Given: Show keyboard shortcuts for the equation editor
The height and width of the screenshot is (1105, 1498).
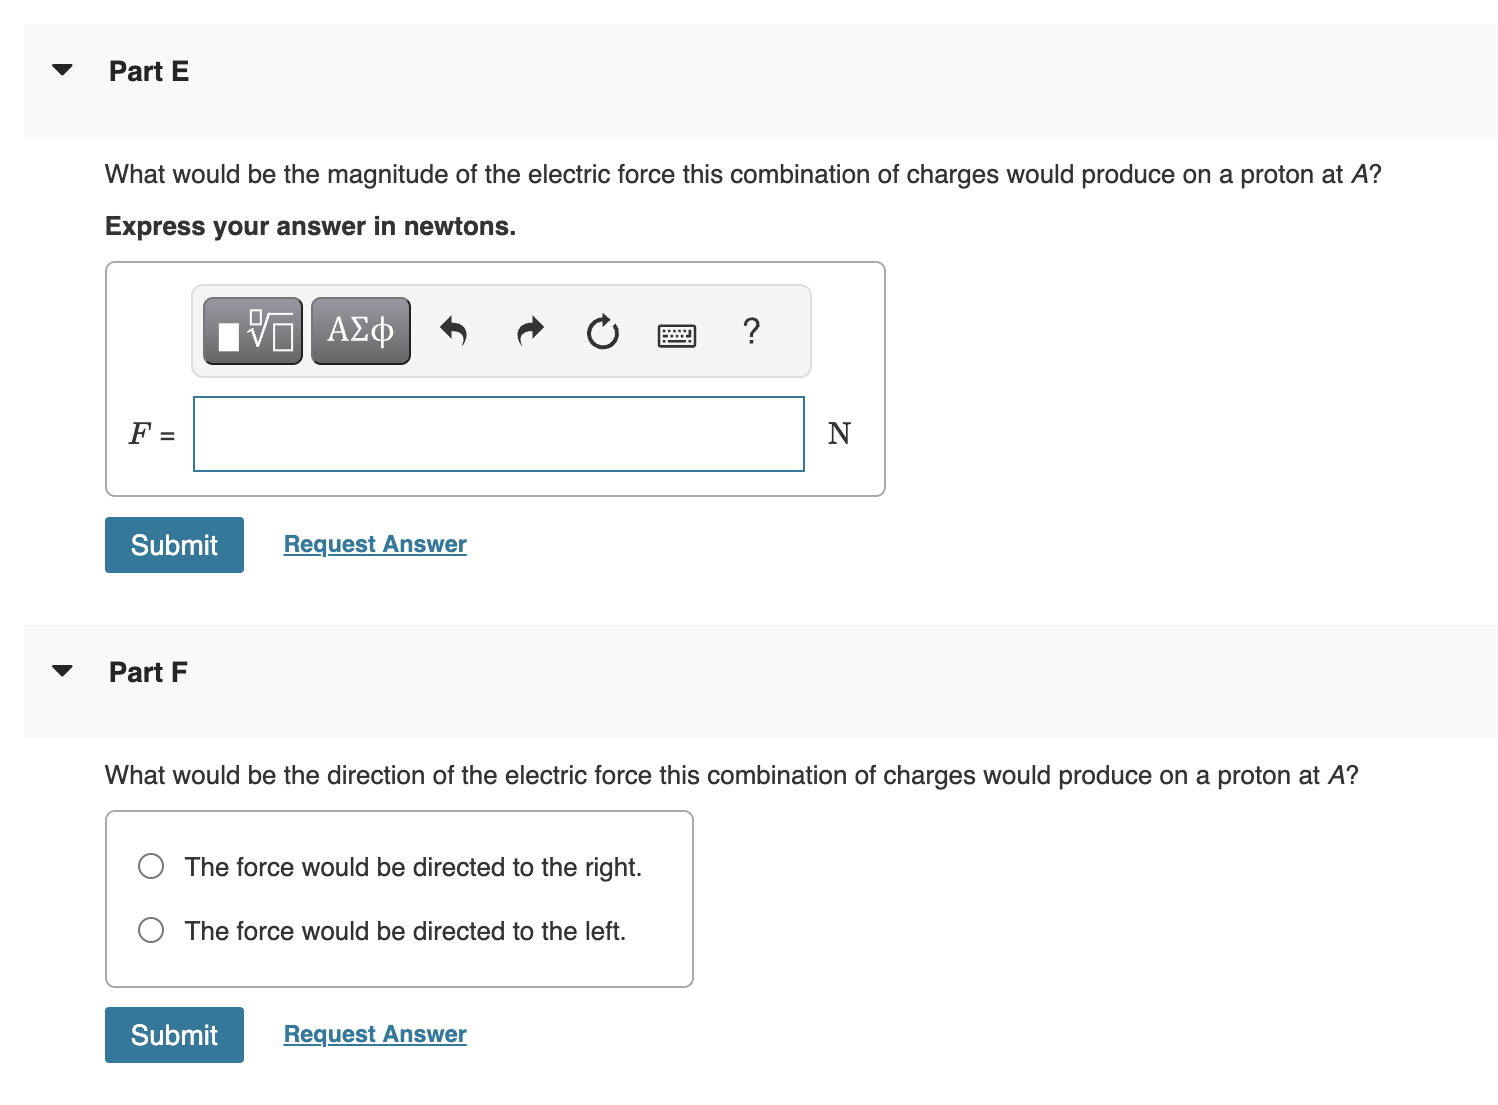Looking at the screenshot, I should coord(676,334).
